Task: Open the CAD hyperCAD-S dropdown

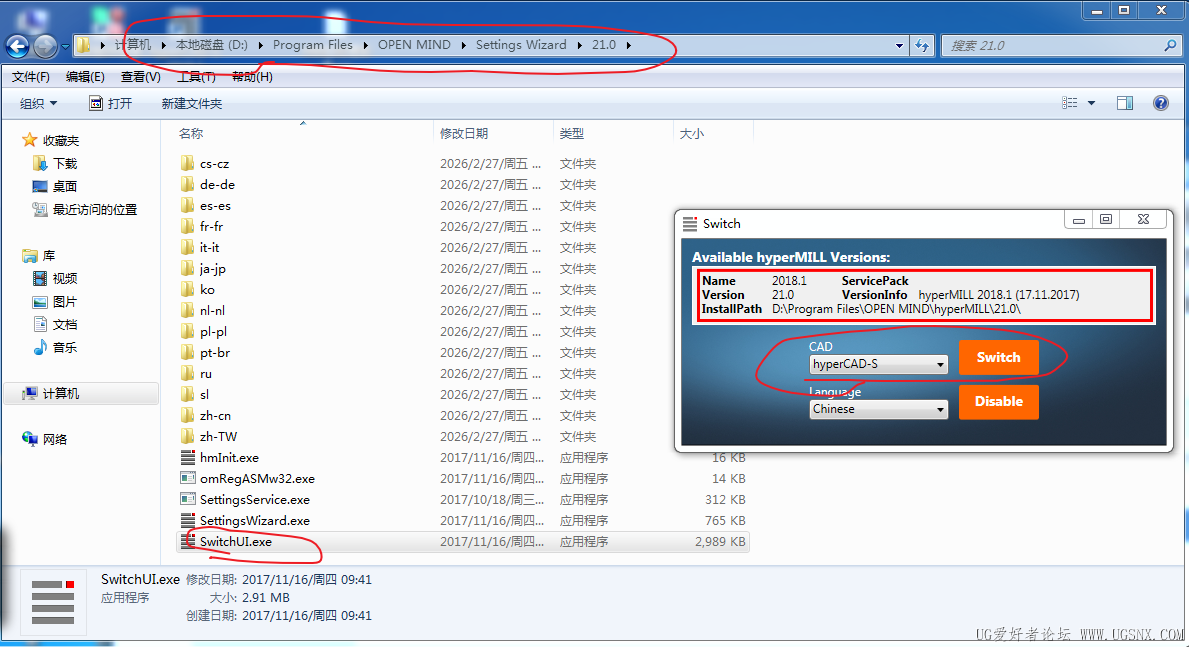Action: pyautogui.click(x=878, y=364)
